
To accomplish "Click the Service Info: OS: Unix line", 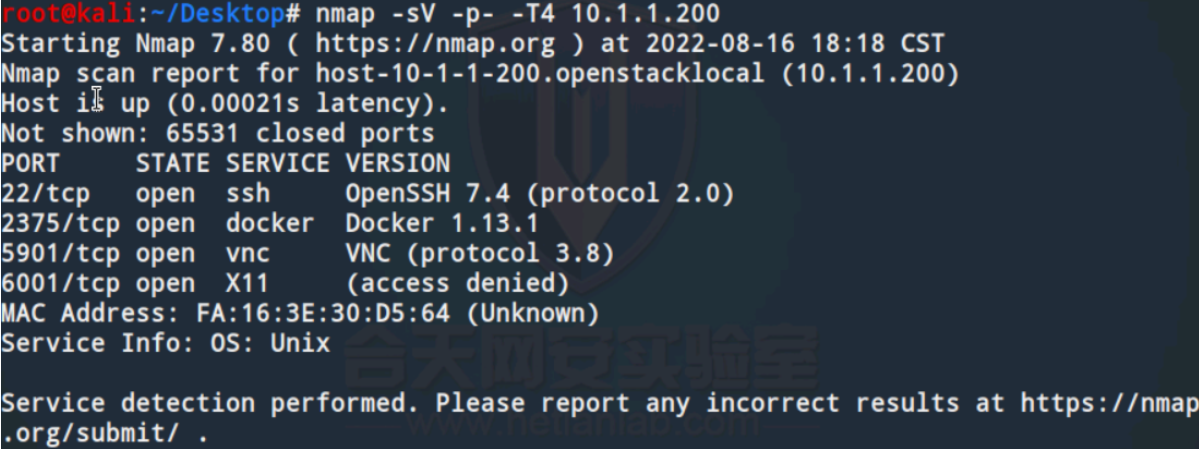I will coord(166,343).
